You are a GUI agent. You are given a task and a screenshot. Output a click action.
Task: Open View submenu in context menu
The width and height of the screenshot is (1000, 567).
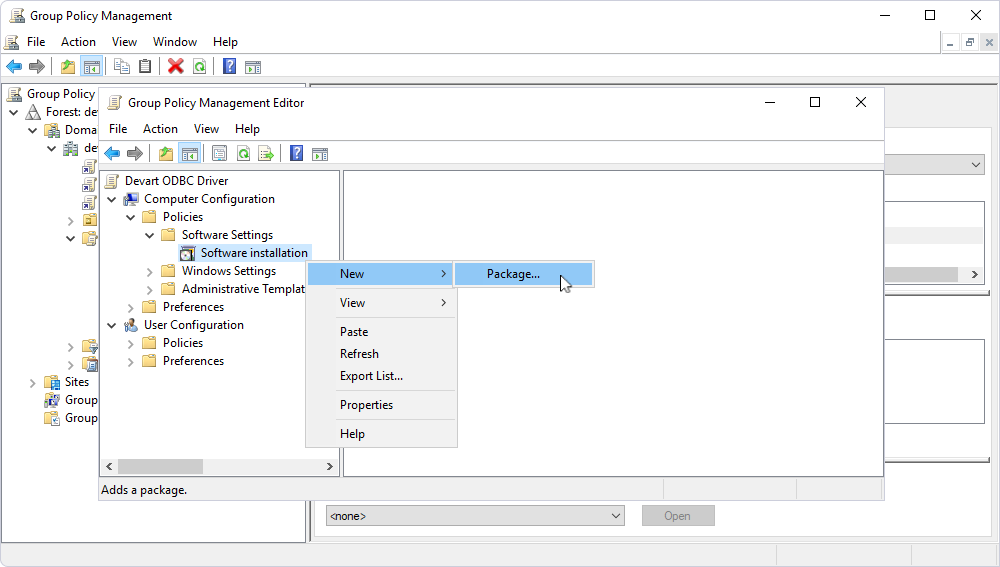[x=381, y=303]
